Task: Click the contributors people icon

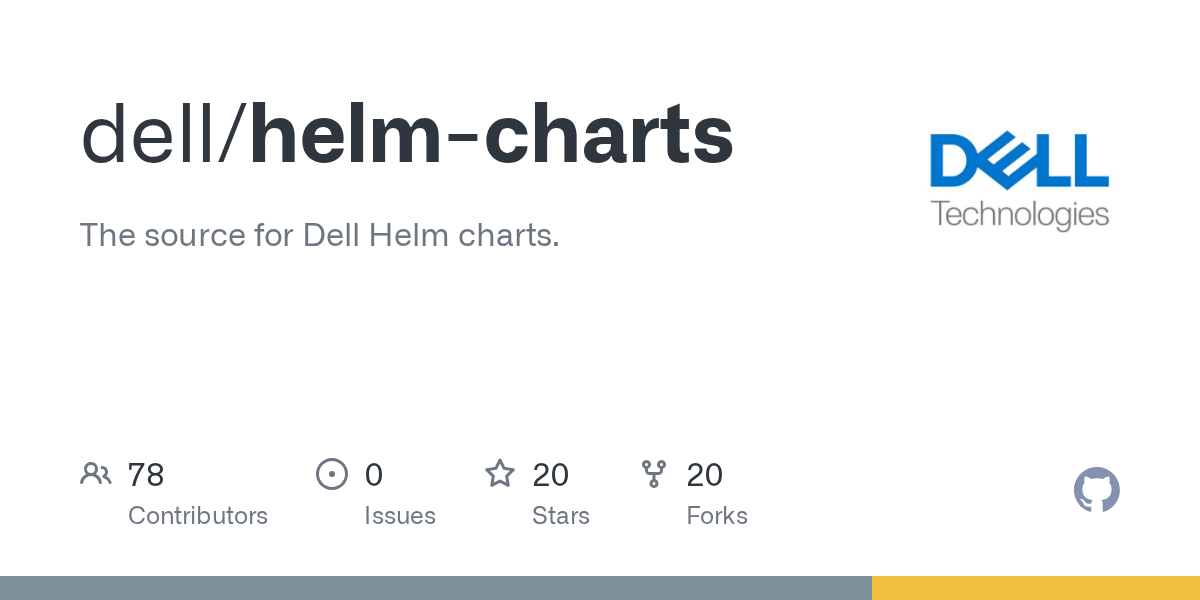Action: tap(96, 474)
